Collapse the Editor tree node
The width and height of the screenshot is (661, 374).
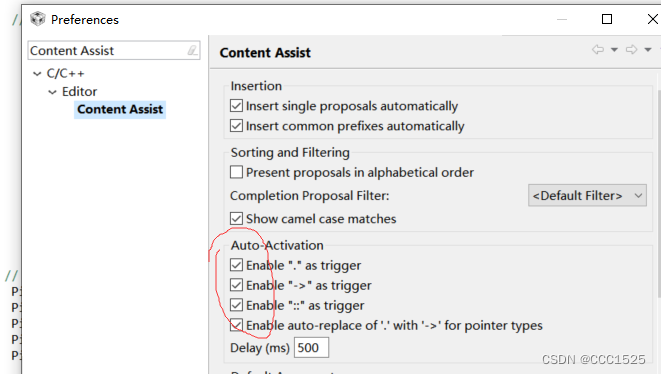52,92
